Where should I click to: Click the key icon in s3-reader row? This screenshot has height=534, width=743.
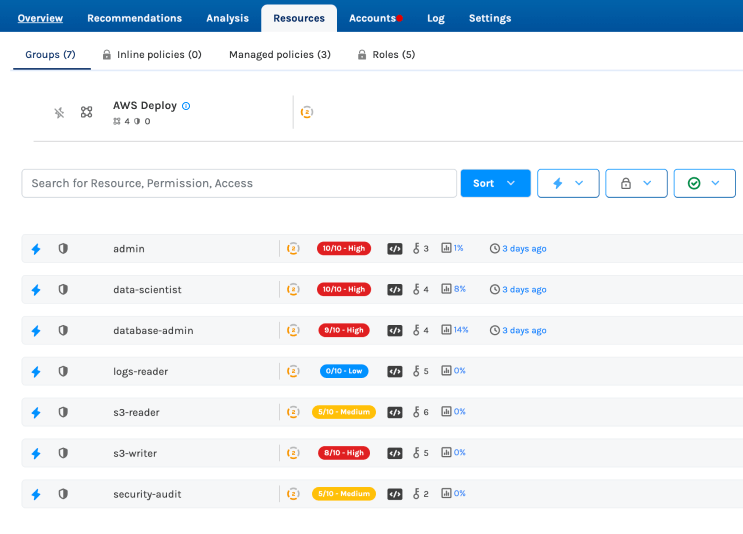(416, 412)
